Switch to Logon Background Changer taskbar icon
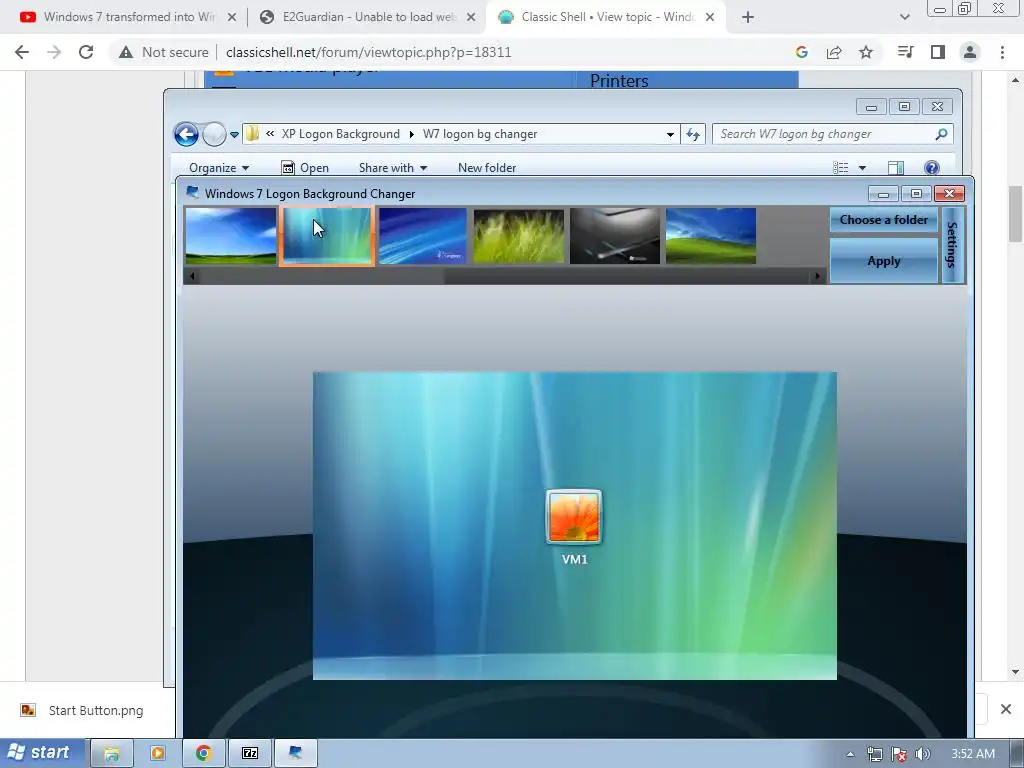The width and height of the screenshot is (1024, 768). (x=295, y=754)
